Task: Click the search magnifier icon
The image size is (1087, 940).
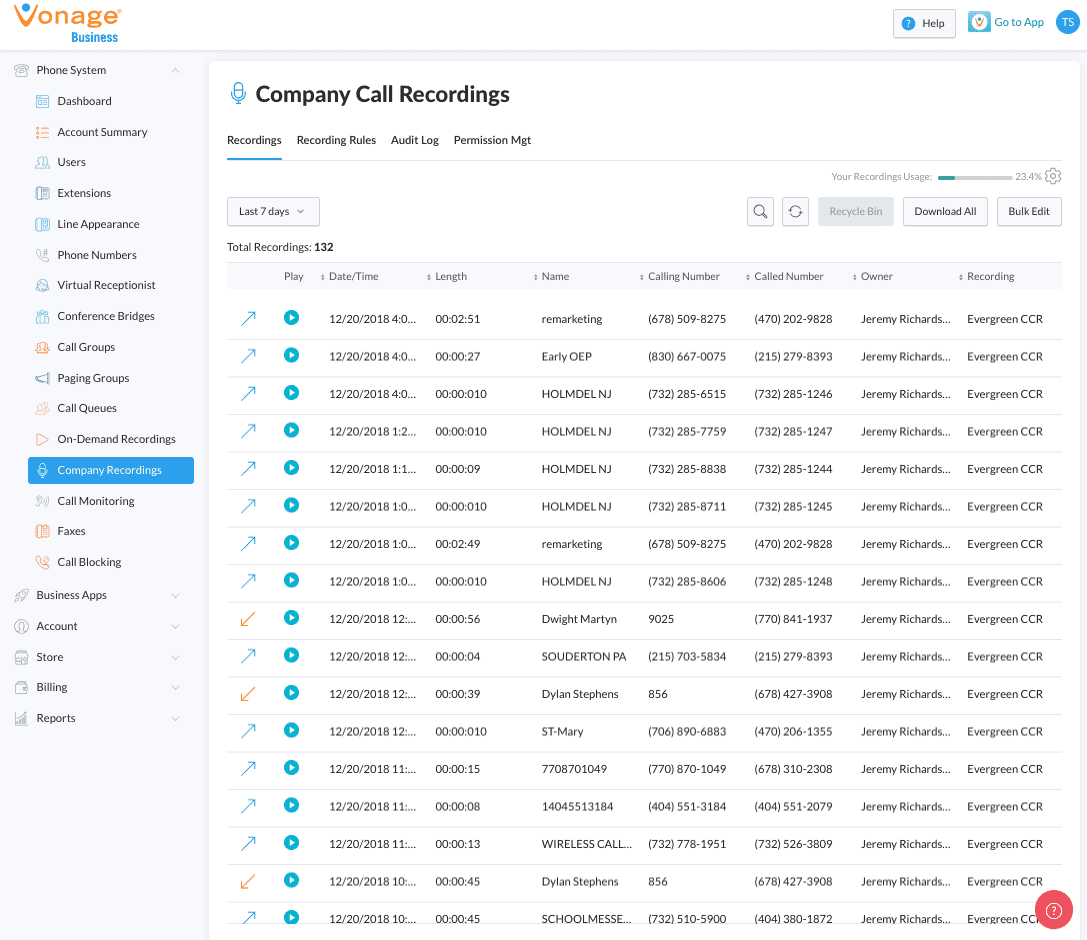Action: tap(760, 212)
